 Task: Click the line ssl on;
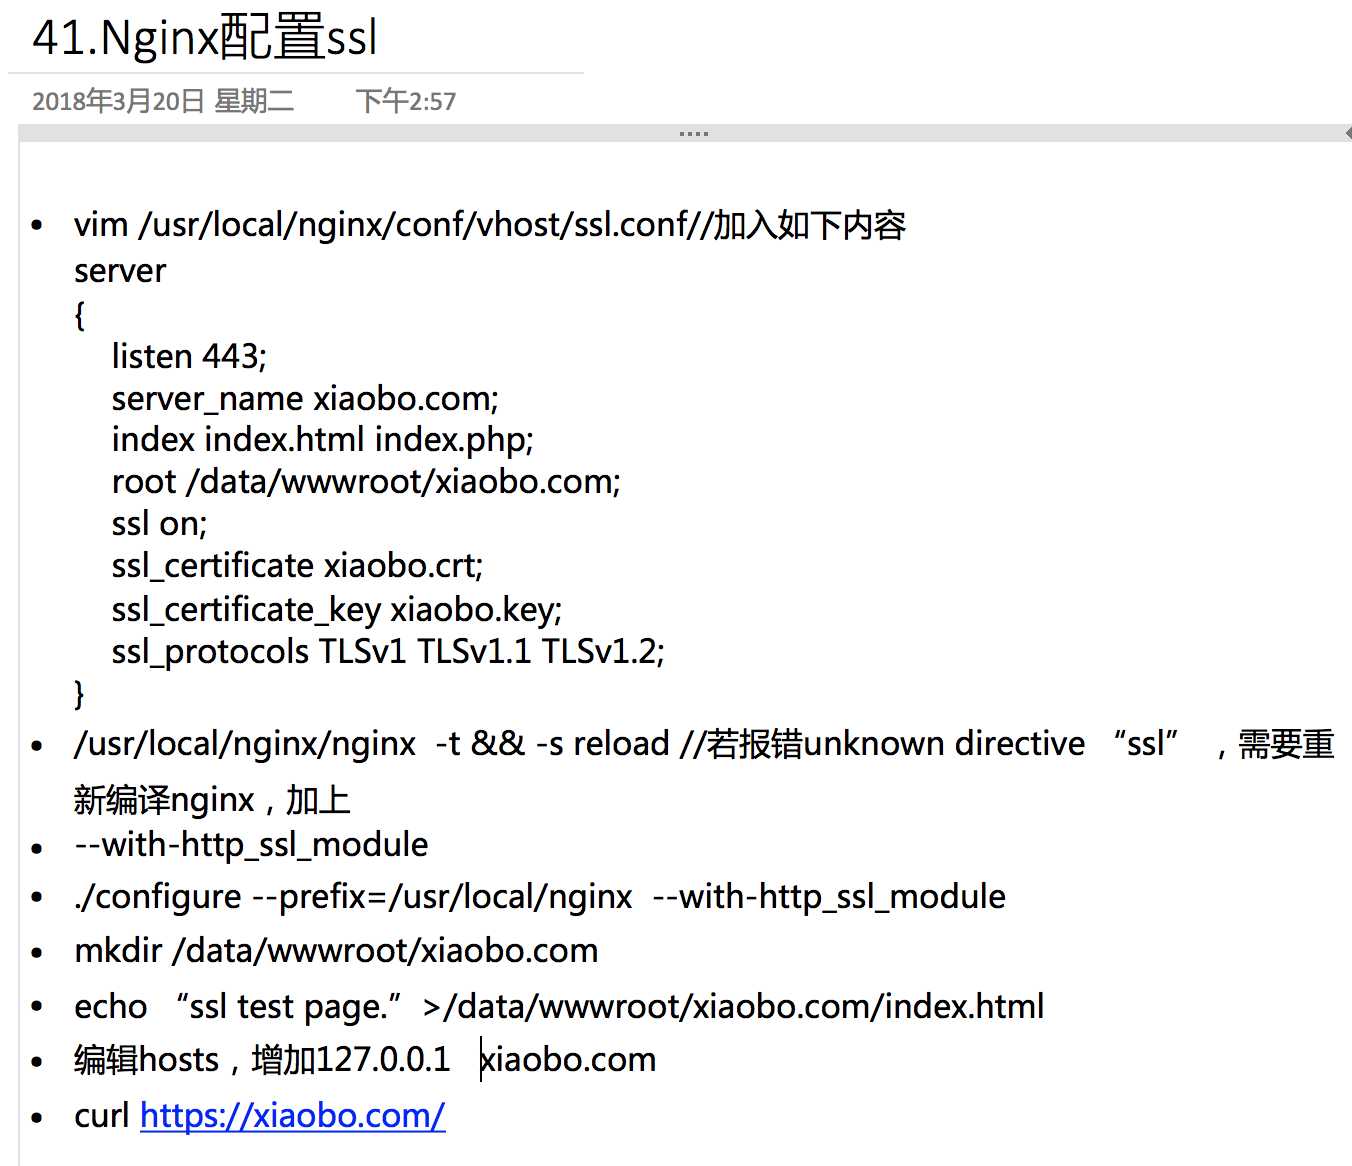159,524
